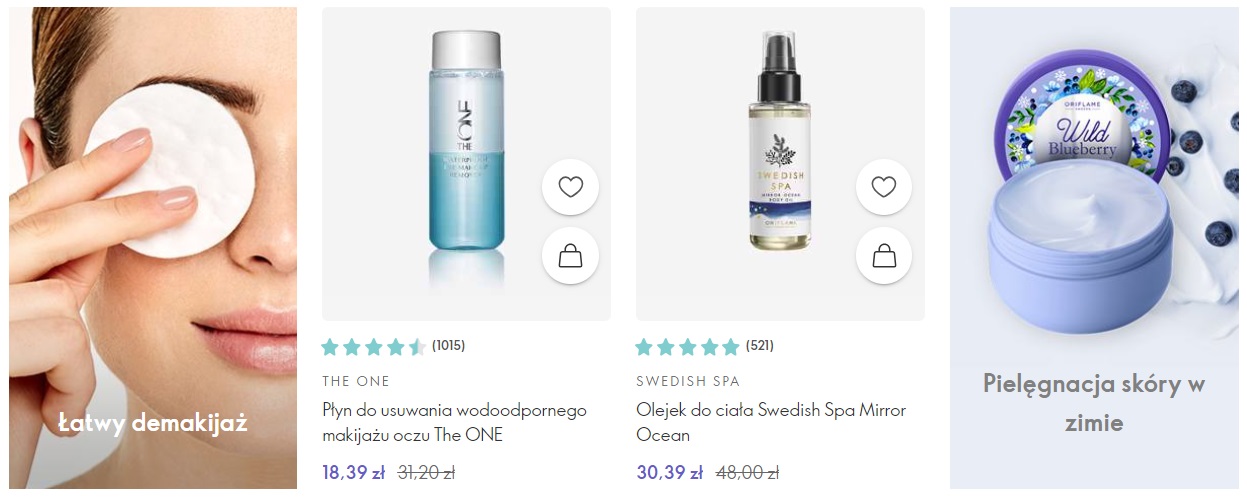Add The ONE makeup remover to shopping bag
1247x497 pixels.
pos(570,256)
